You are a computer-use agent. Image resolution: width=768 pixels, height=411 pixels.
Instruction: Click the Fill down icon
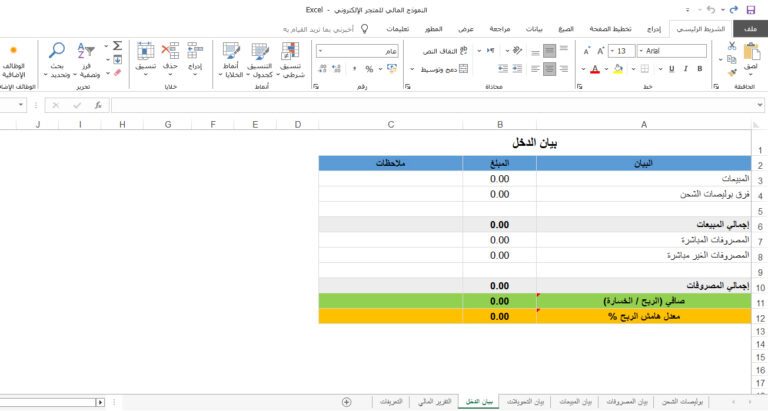[118, 60]
